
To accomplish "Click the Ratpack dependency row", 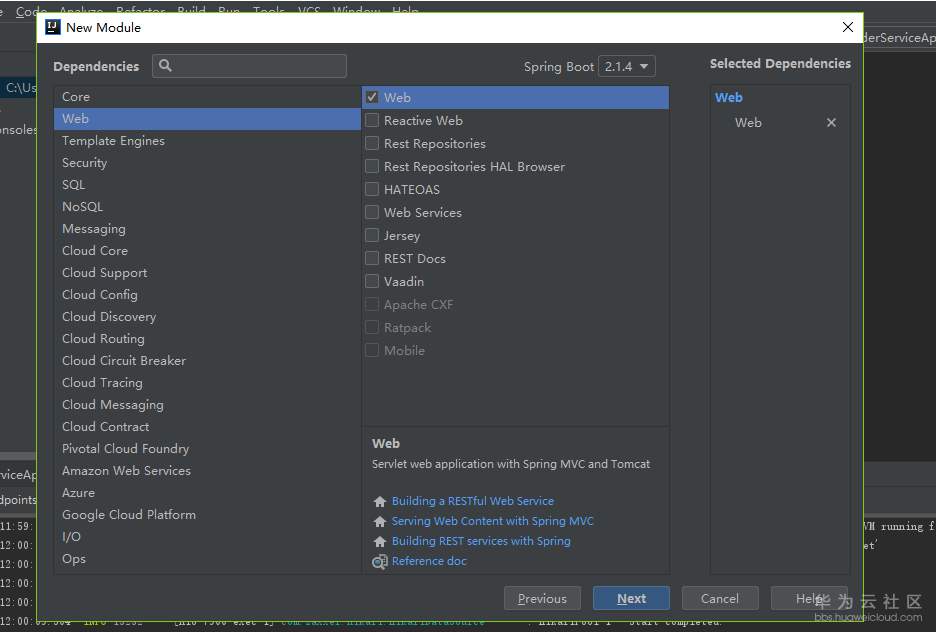I will (x=516, y=328).
